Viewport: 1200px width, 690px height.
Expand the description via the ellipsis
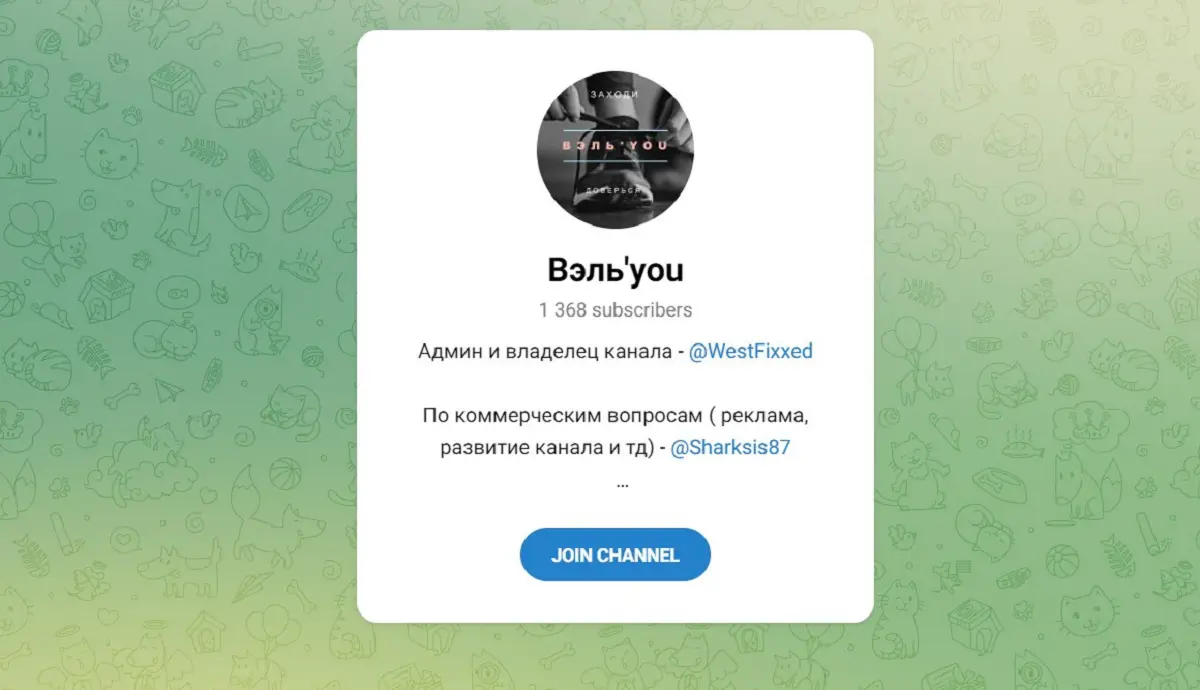(x=622, y=484)
